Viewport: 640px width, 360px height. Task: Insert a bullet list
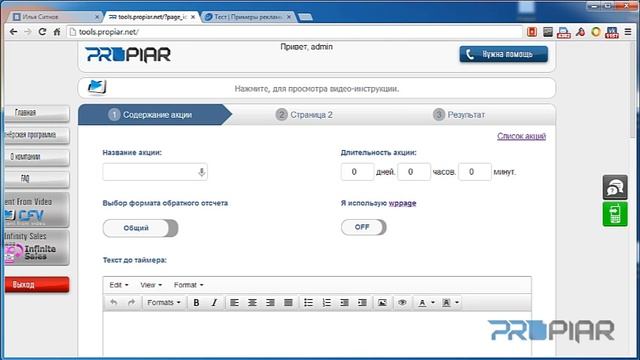(x=309, y=302)
